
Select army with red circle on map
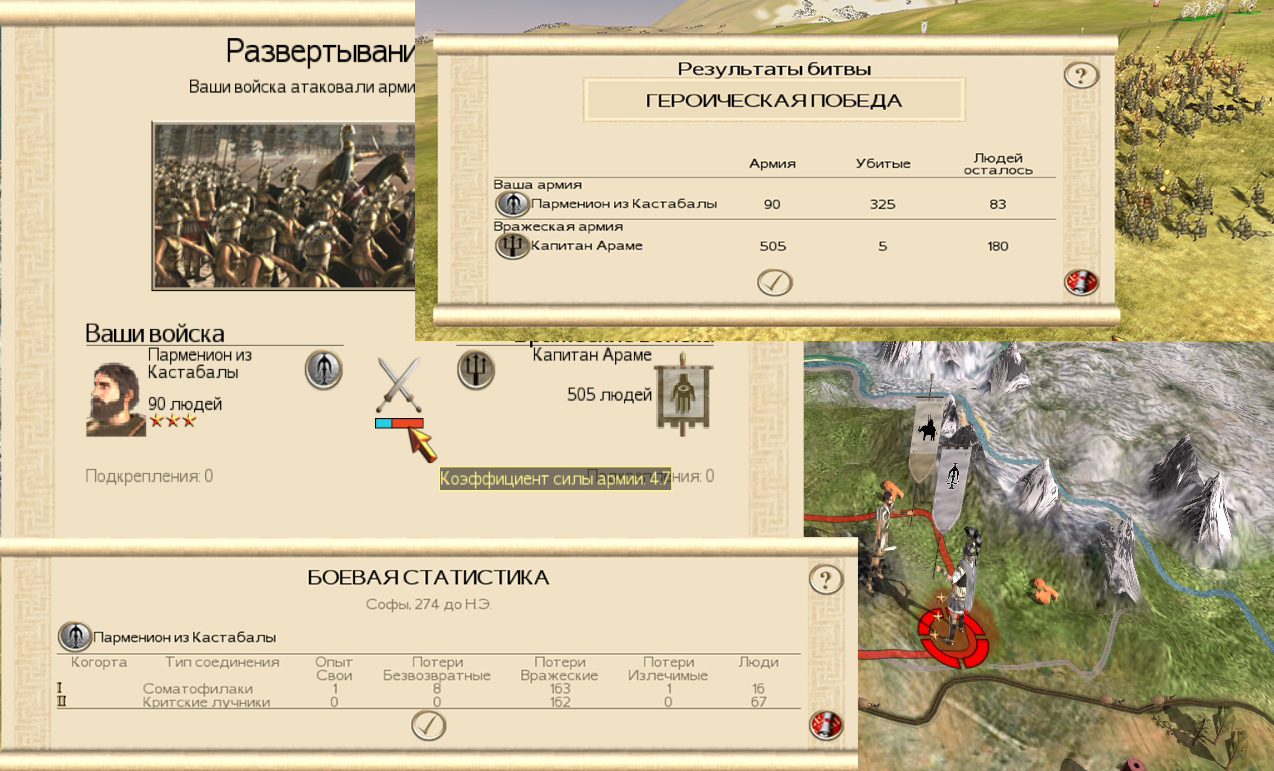954,642
